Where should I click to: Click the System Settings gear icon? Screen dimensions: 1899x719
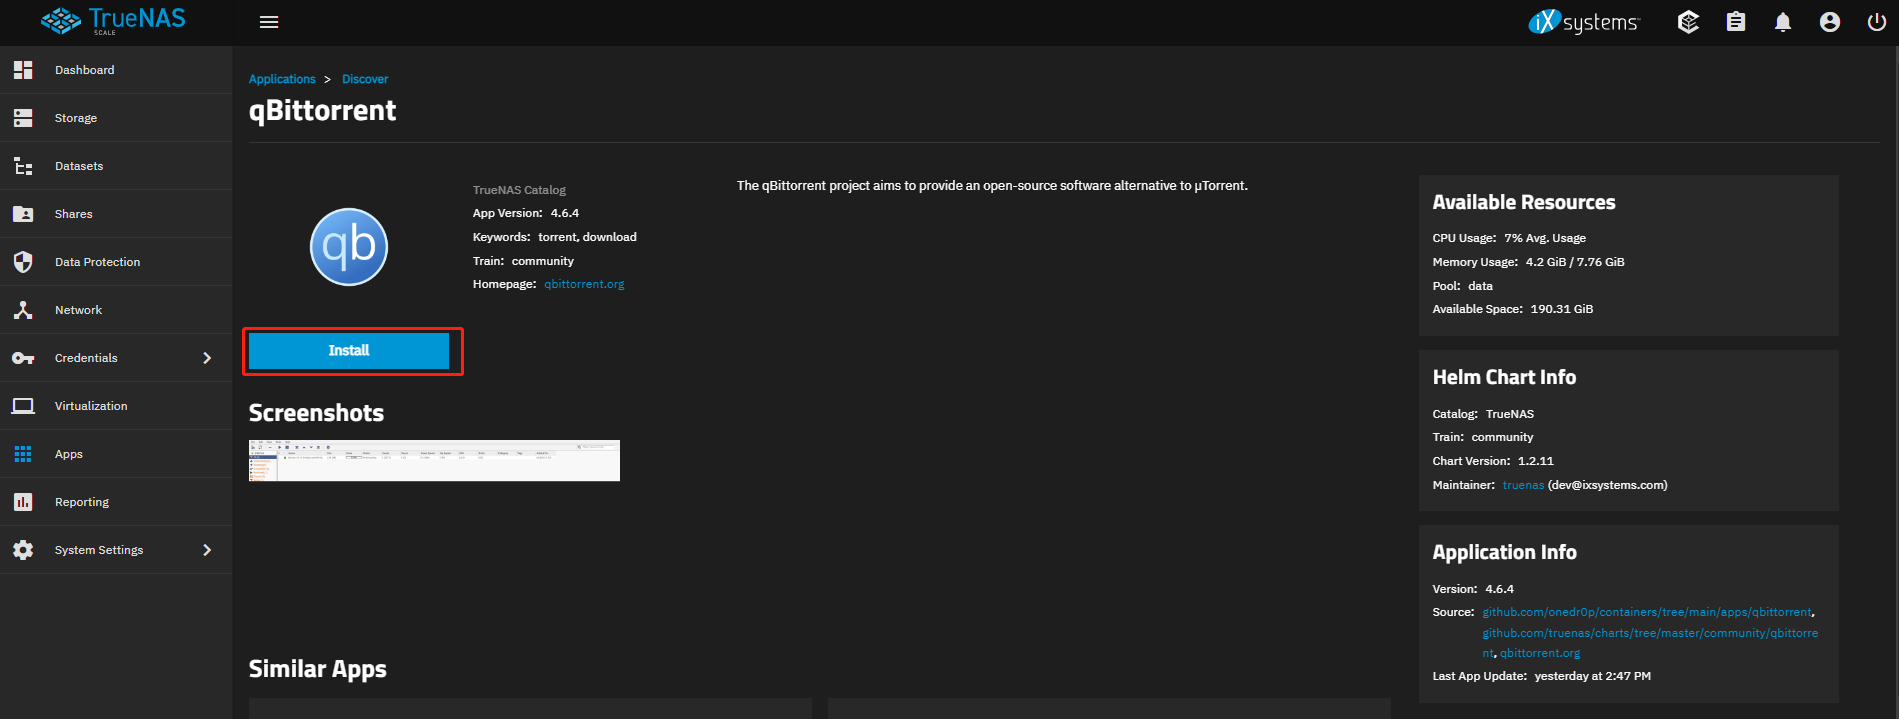tap(23, 550)
